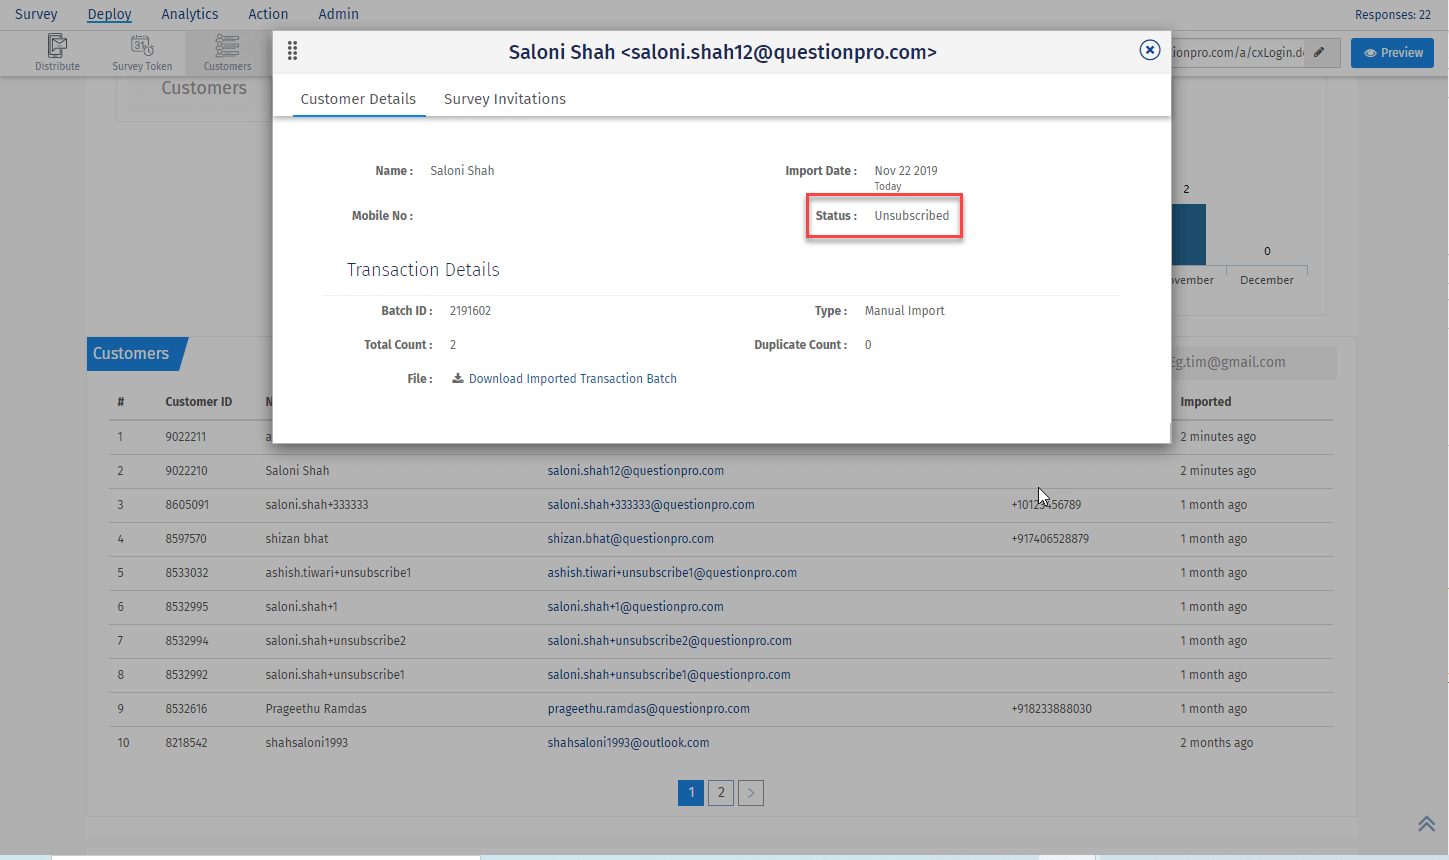1449x860 pixels.
Task: Click the Batch ID value 2191602
Action: pos(470,310)
